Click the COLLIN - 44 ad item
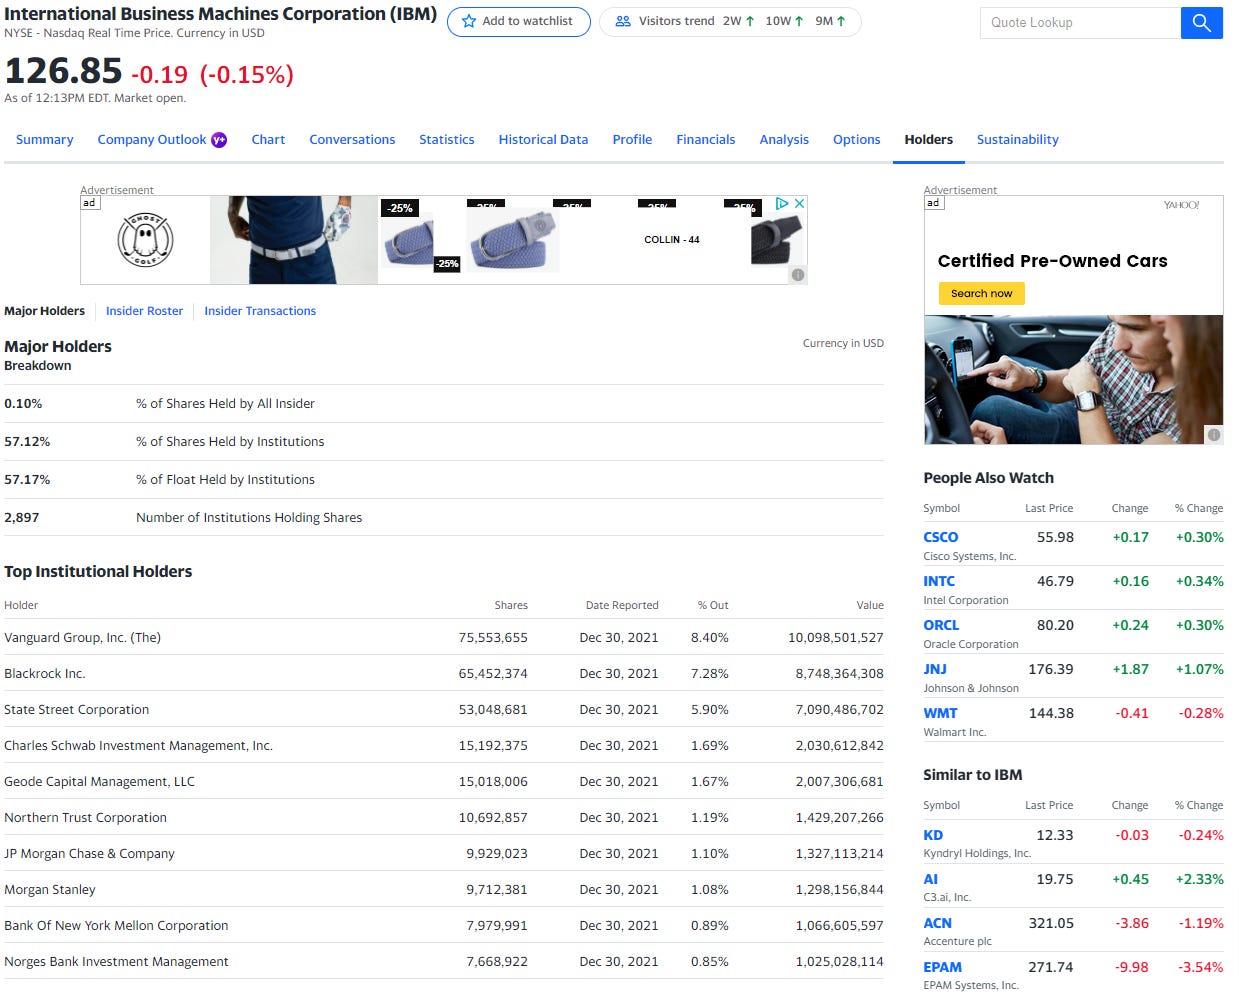 point(671,240)
